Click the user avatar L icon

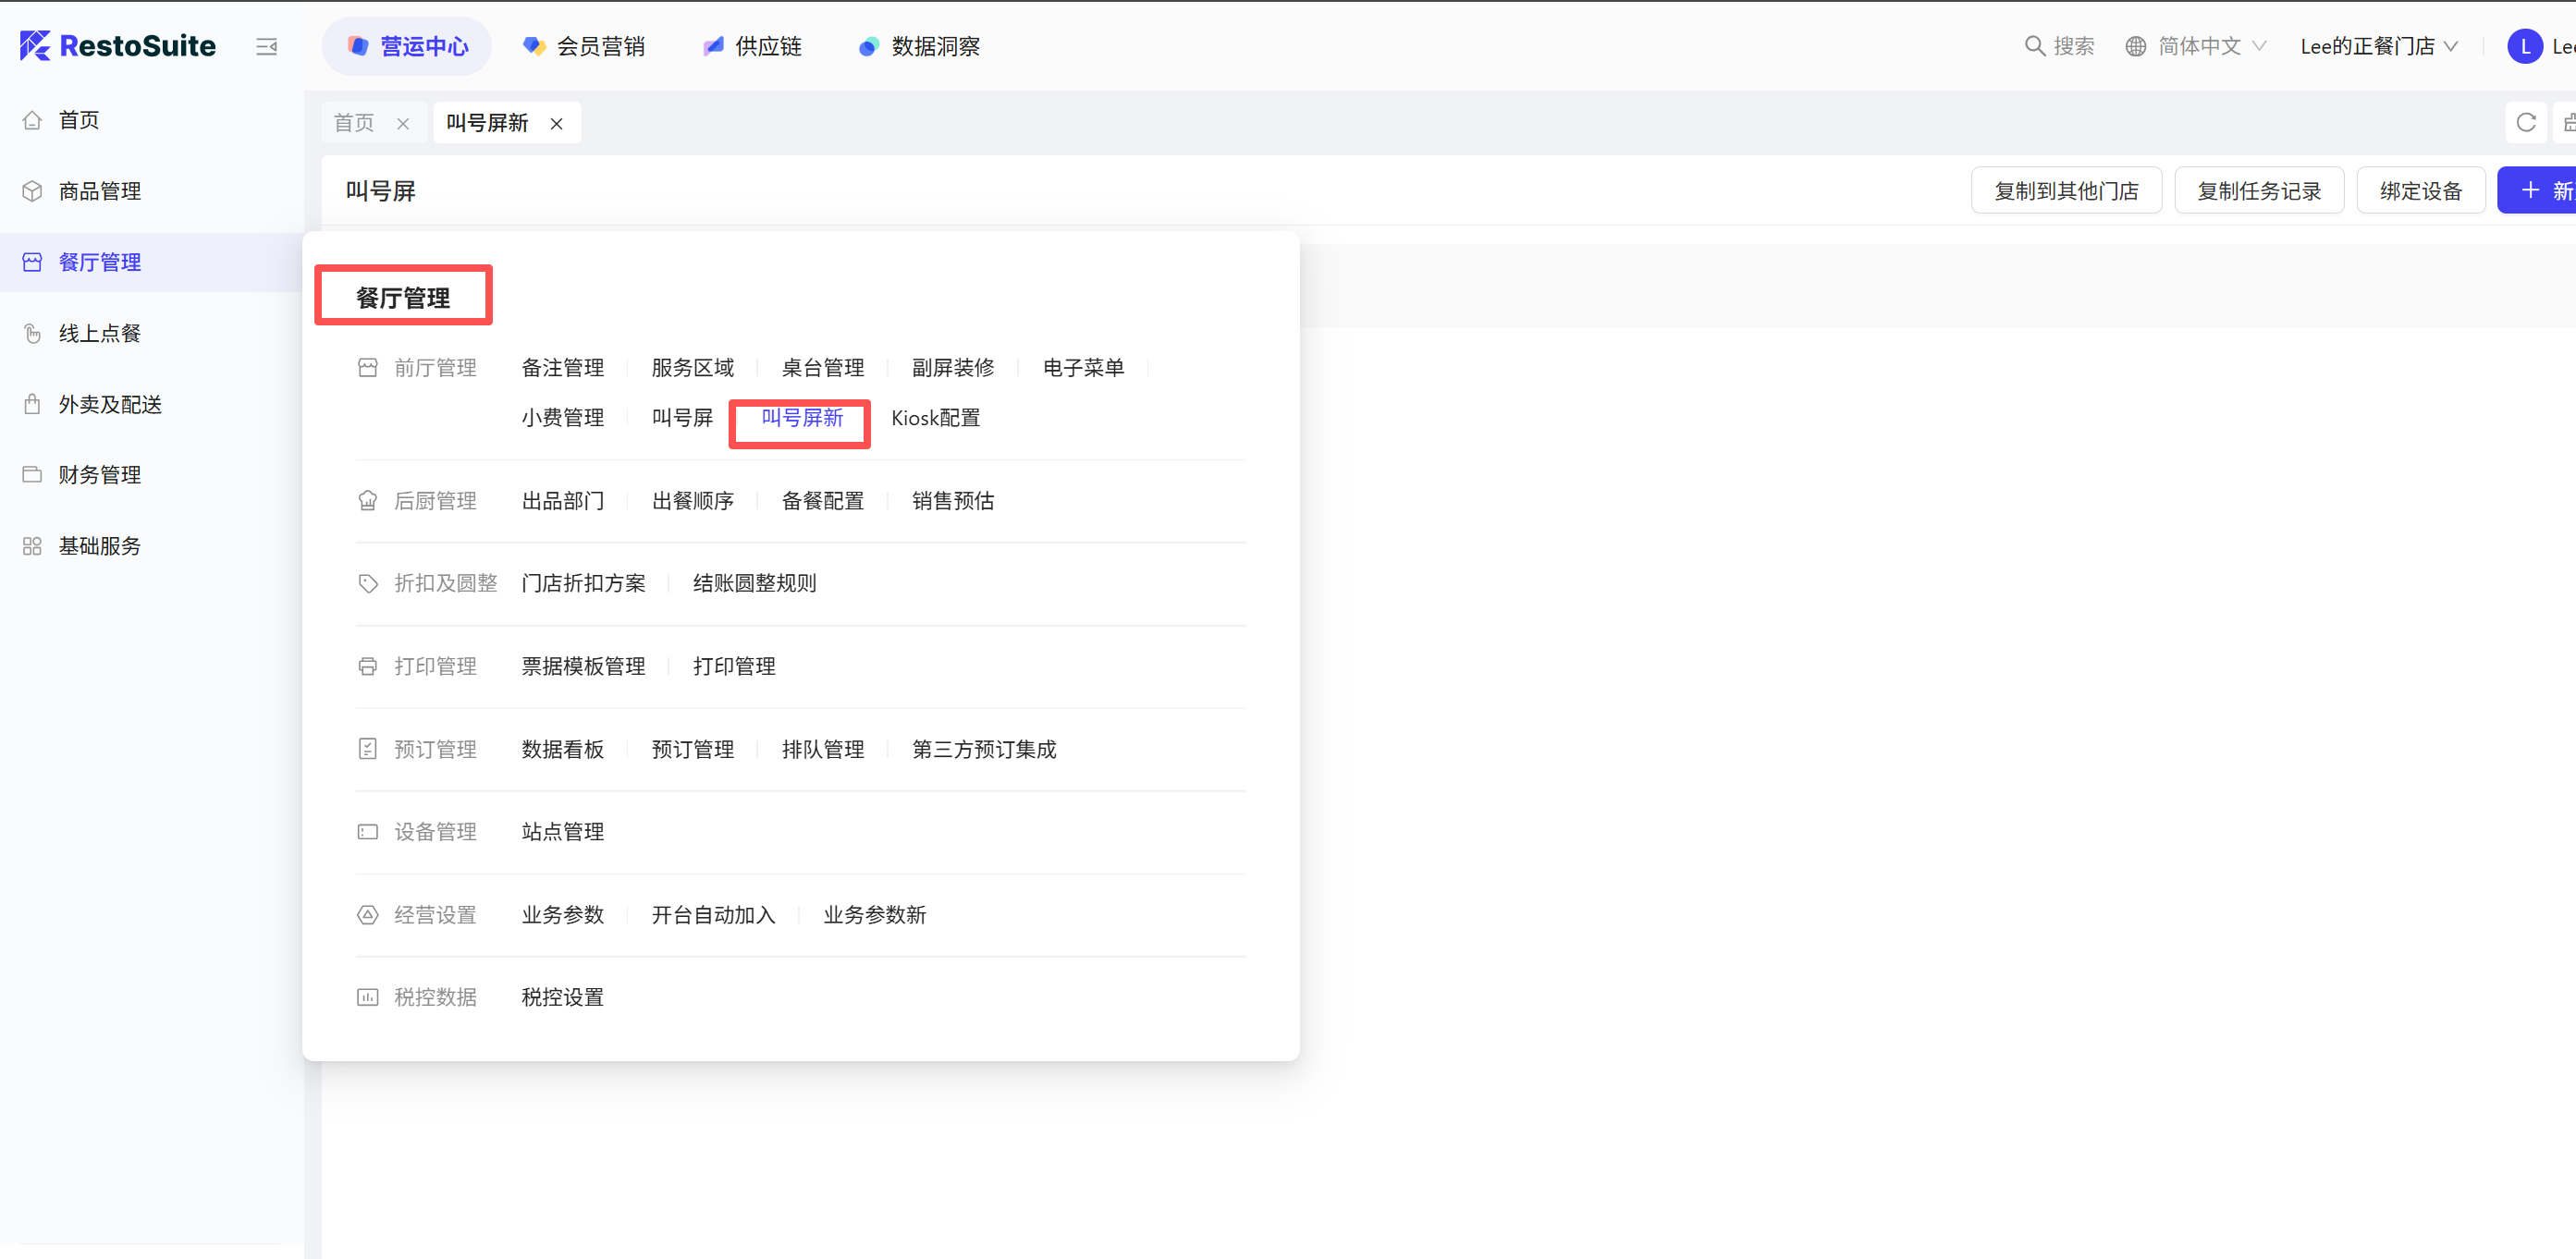pos(2525,46)
